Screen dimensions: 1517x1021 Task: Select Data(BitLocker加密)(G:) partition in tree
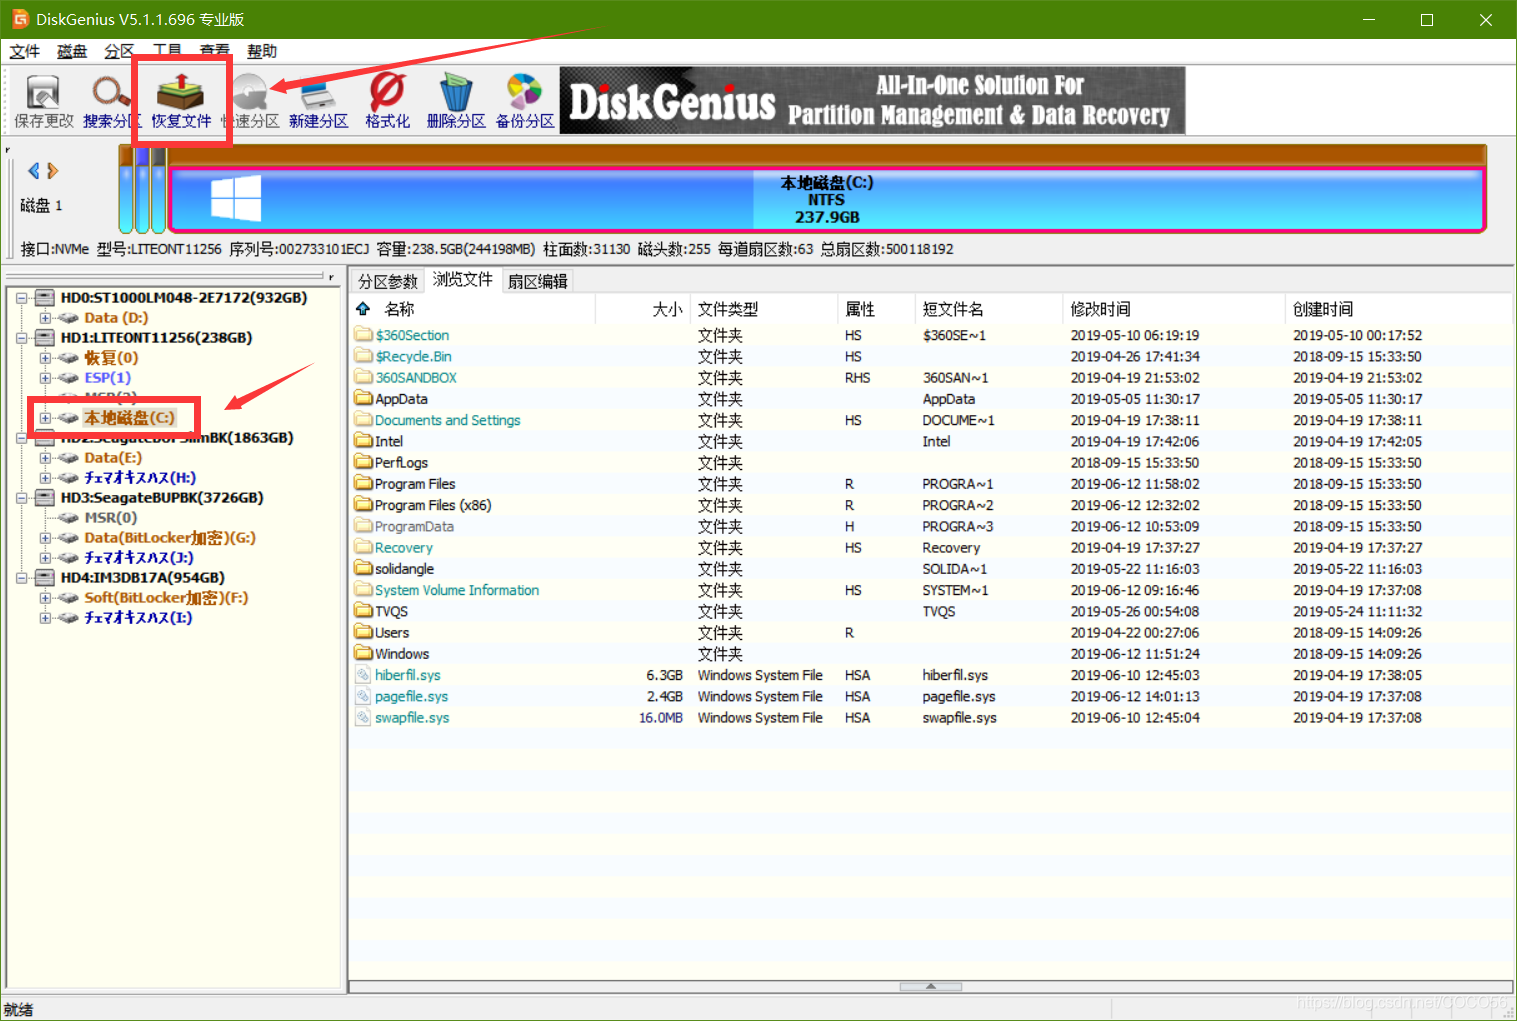170,537
